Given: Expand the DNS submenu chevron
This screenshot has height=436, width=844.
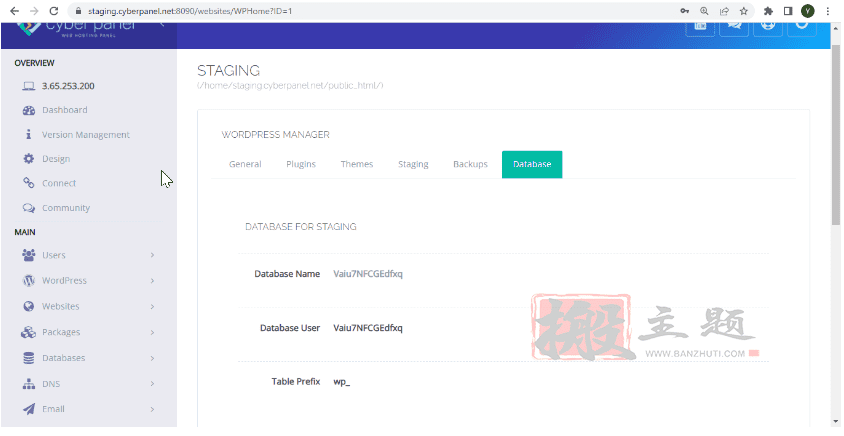Looking at the screenshot, I should point(152,384).
